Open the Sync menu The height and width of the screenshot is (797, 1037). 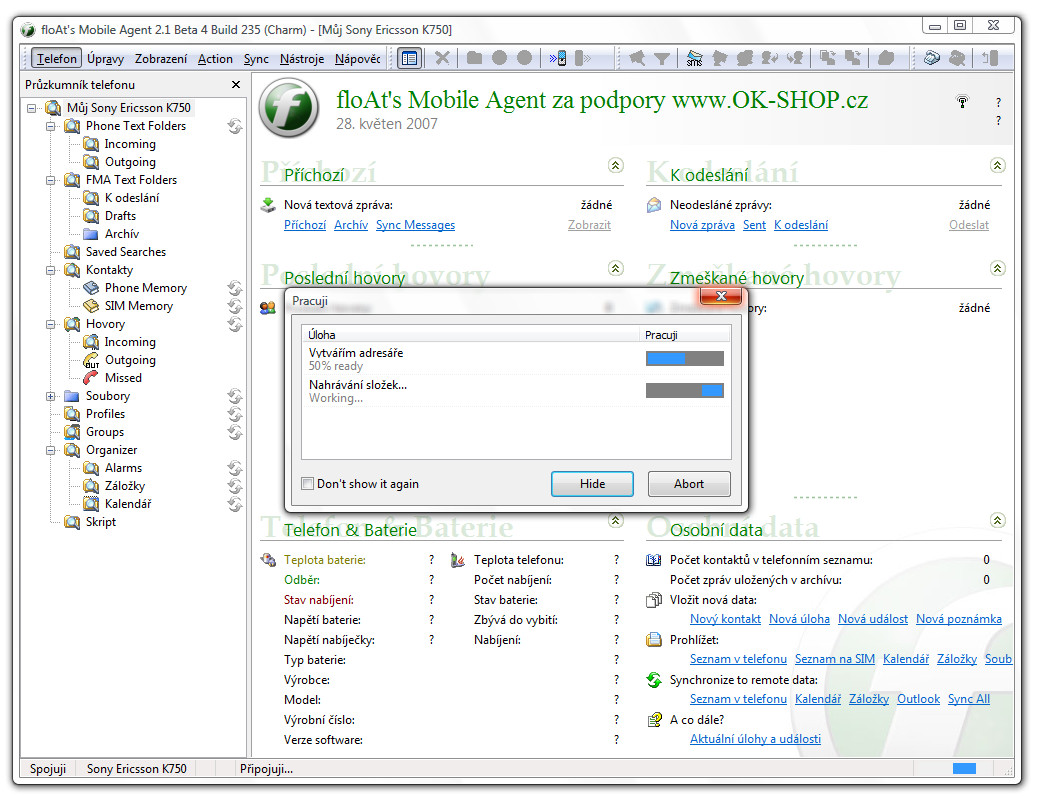click(256, 59)
